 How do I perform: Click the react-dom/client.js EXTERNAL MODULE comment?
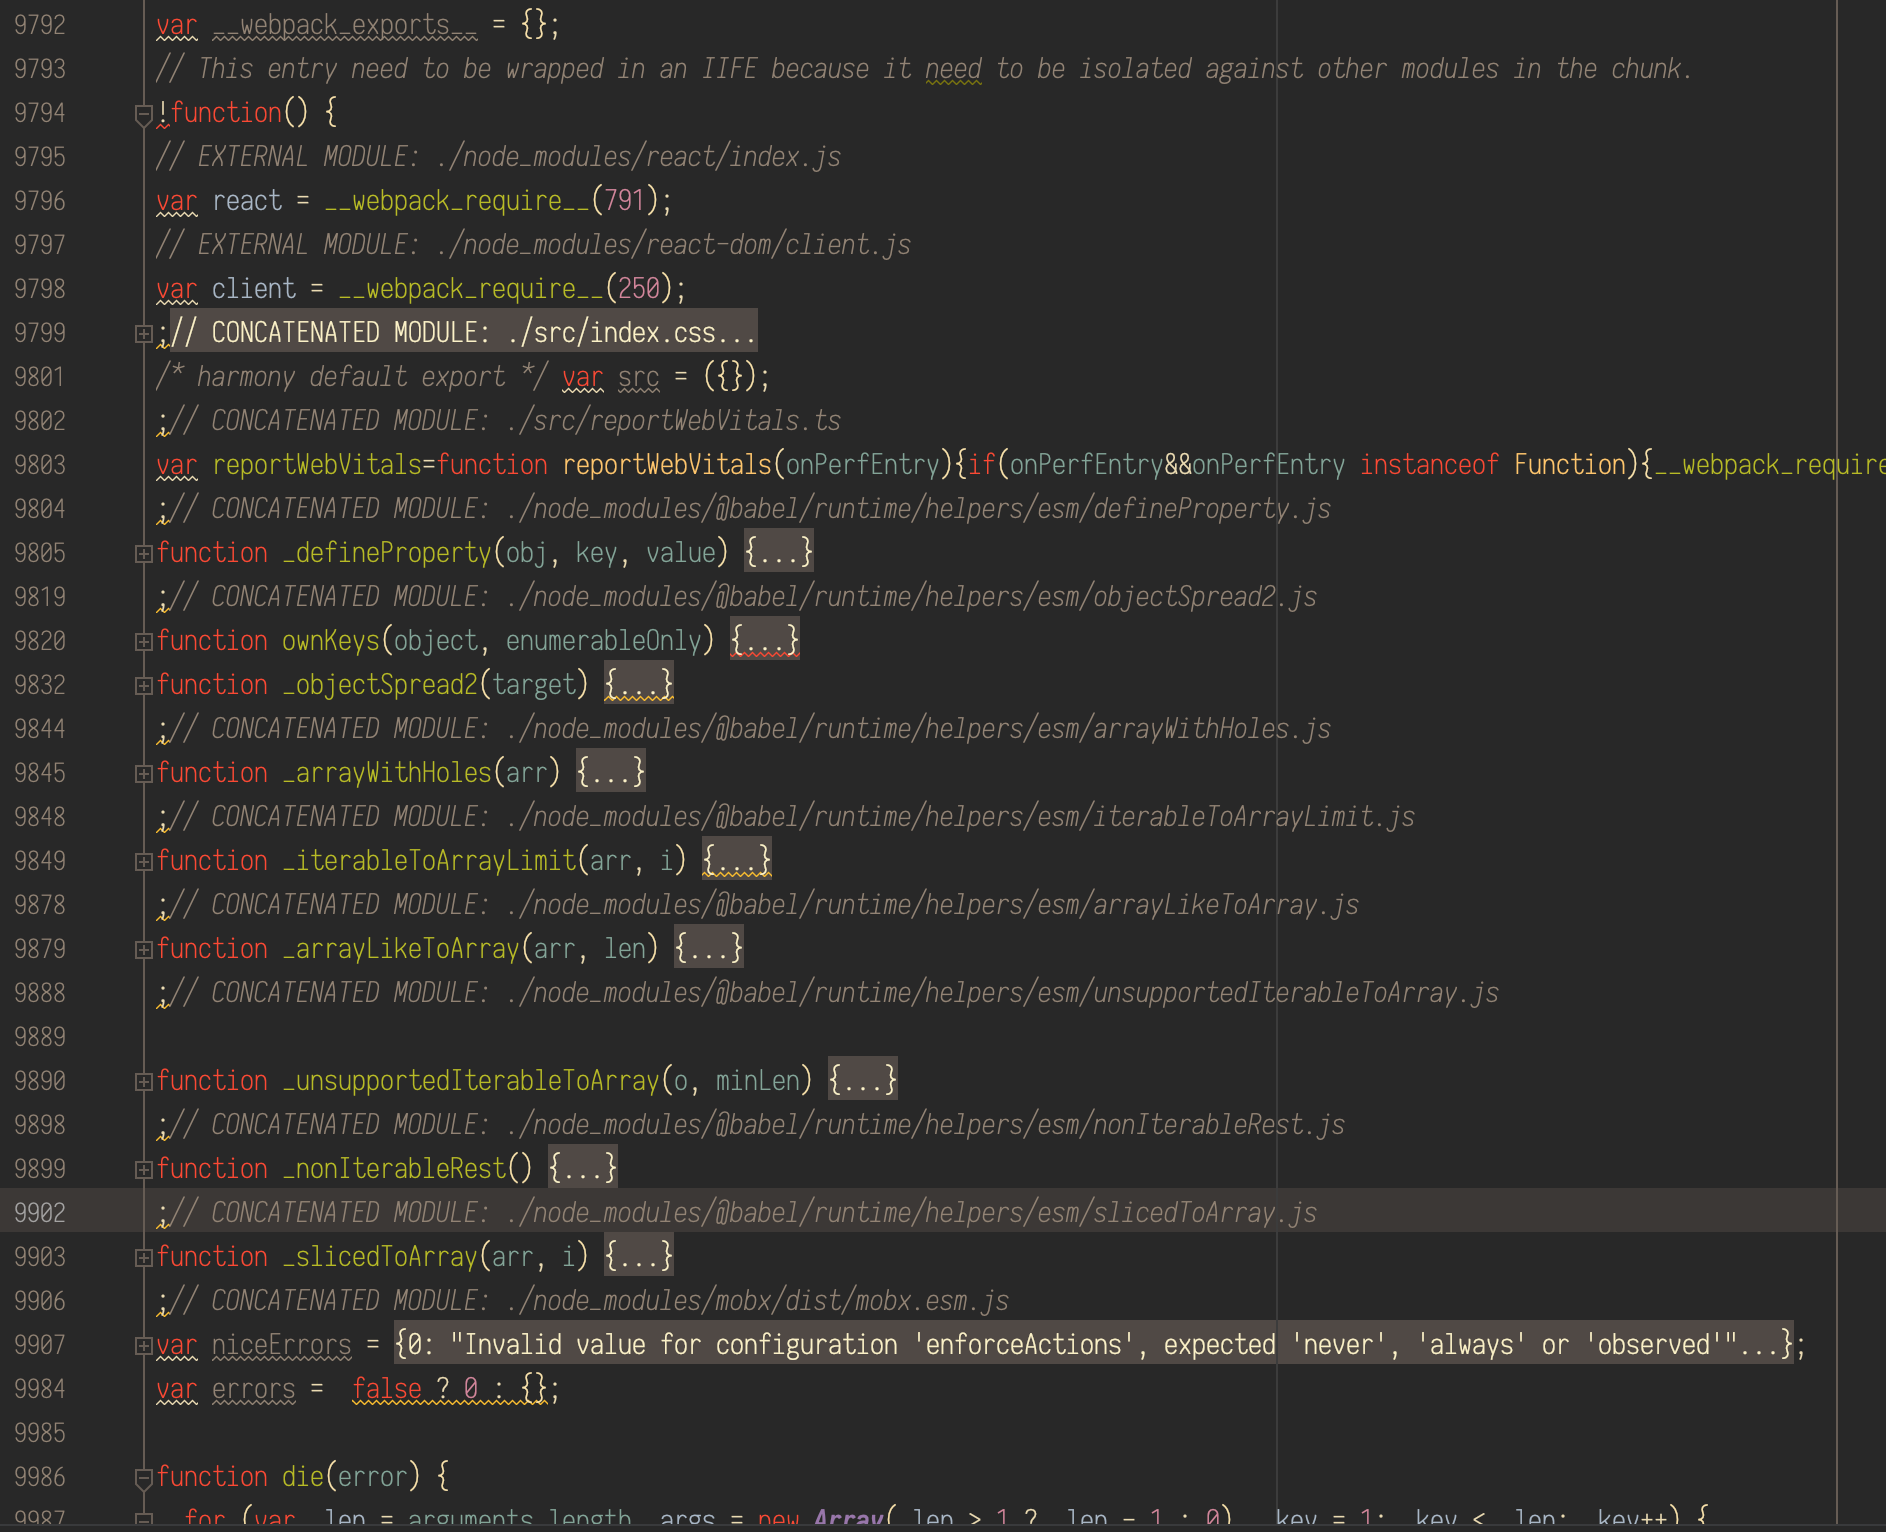click(534, 245)
